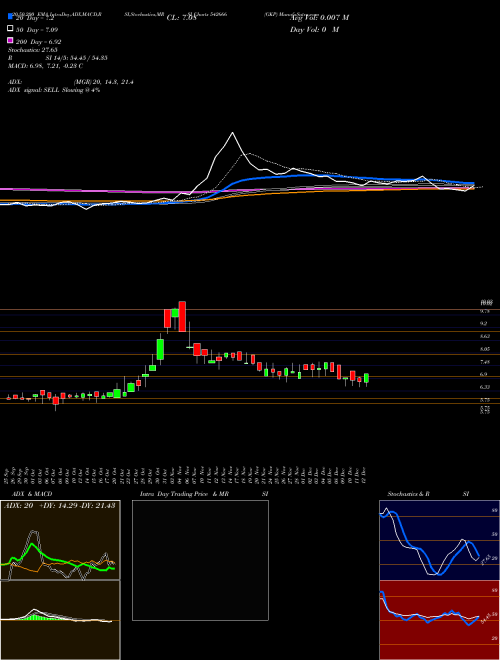
Task: Click the red RSI chart panel
Action: [x=439, y=620]
